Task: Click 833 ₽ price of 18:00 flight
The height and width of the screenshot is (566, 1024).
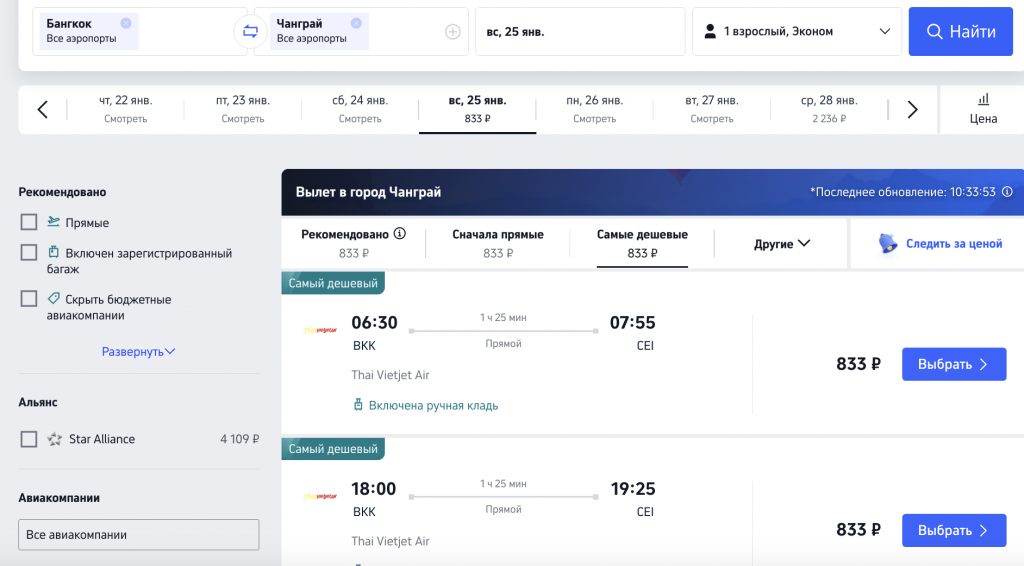Action: (858, 530)
